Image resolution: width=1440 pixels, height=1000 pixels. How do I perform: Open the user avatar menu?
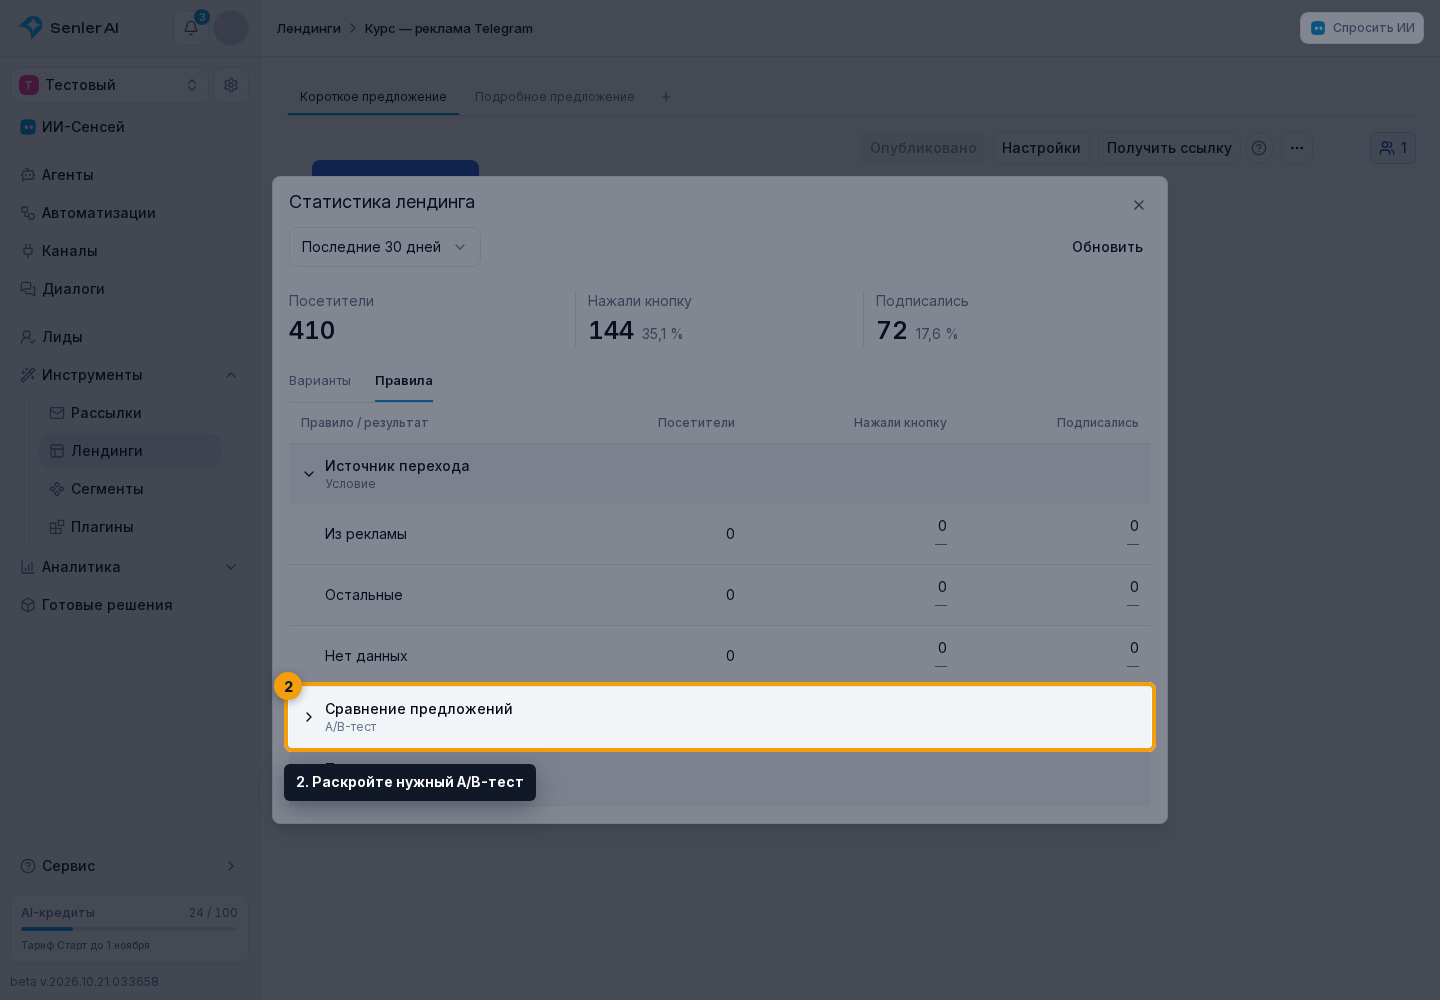coord(231,28)
